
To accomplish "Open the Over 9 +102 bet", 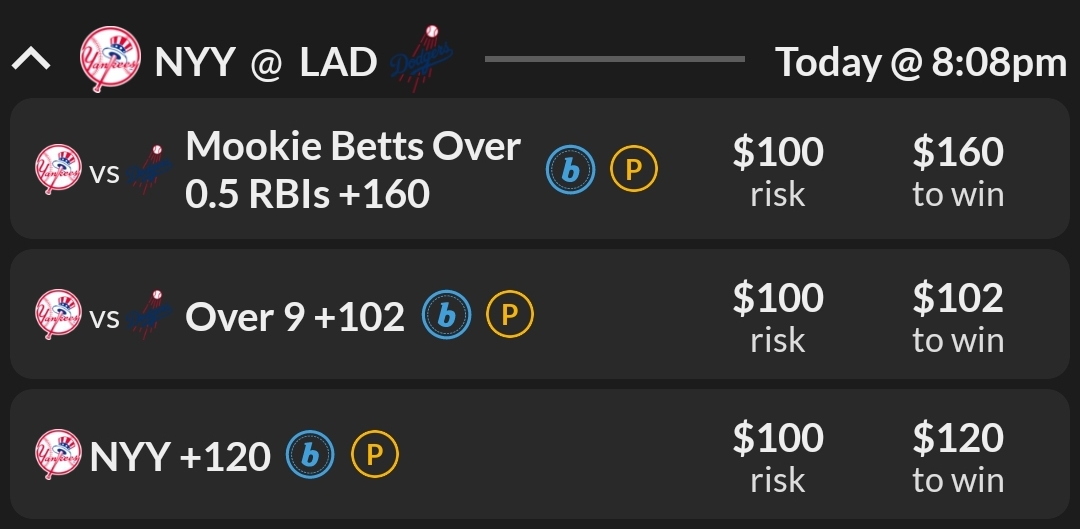I will coord(295,317).
